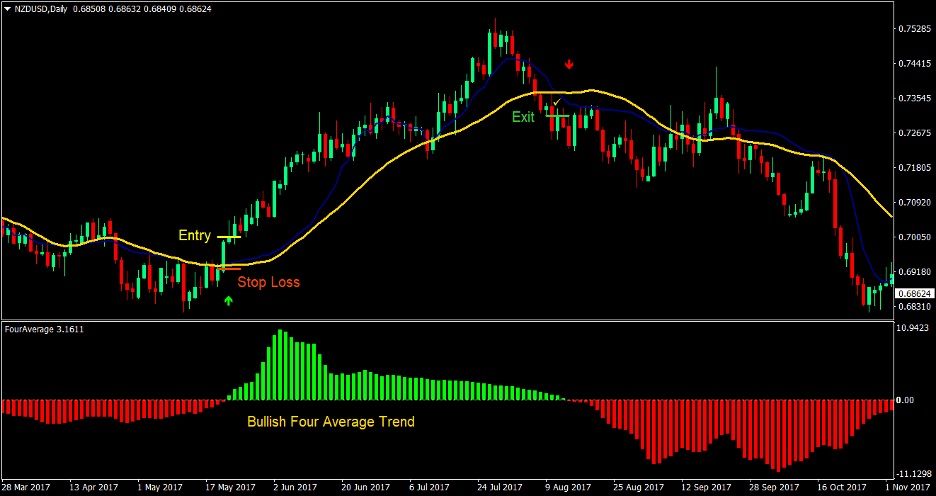This screenshot has width=936, height=496.
Task: Click the FourAverage 3.1611 indicator label
Action: [44, 328]
